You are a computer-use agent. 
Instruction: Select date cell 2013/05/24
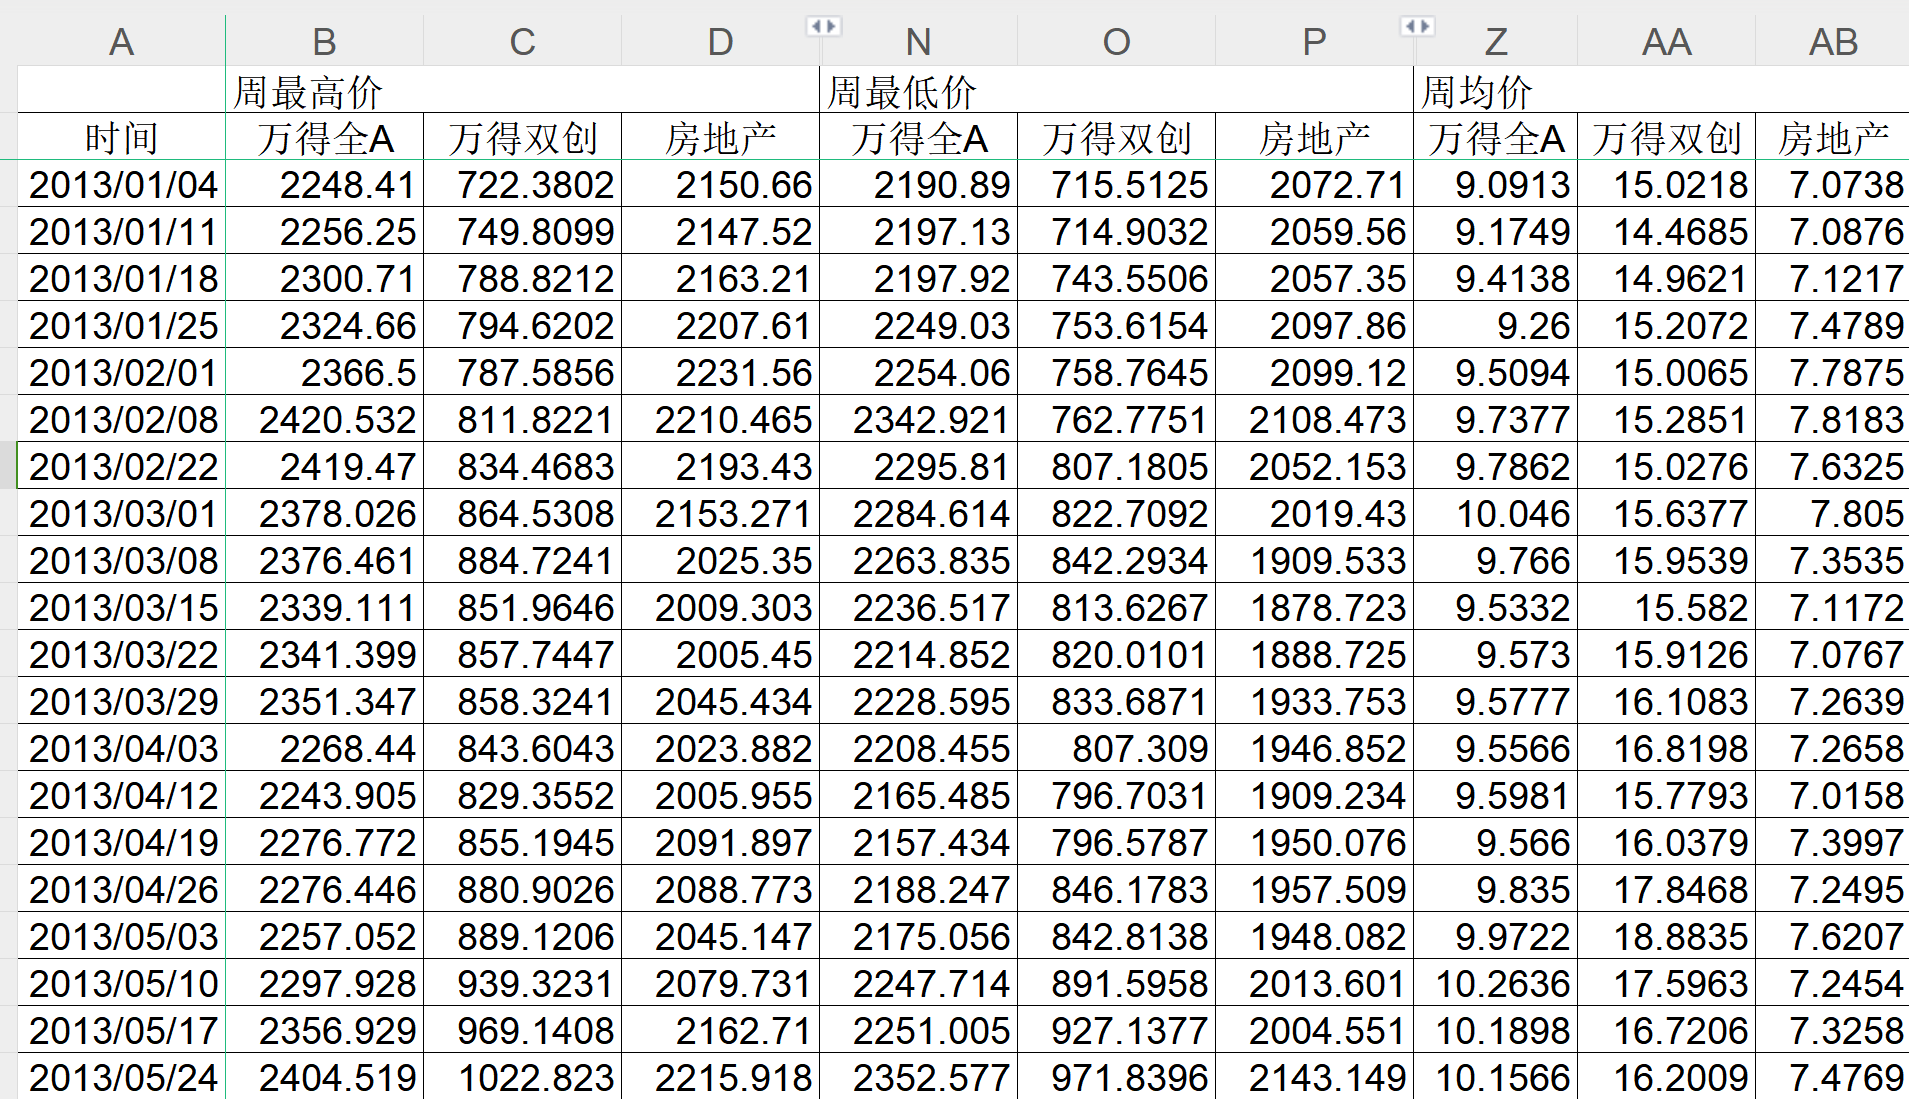(122, 1076)
